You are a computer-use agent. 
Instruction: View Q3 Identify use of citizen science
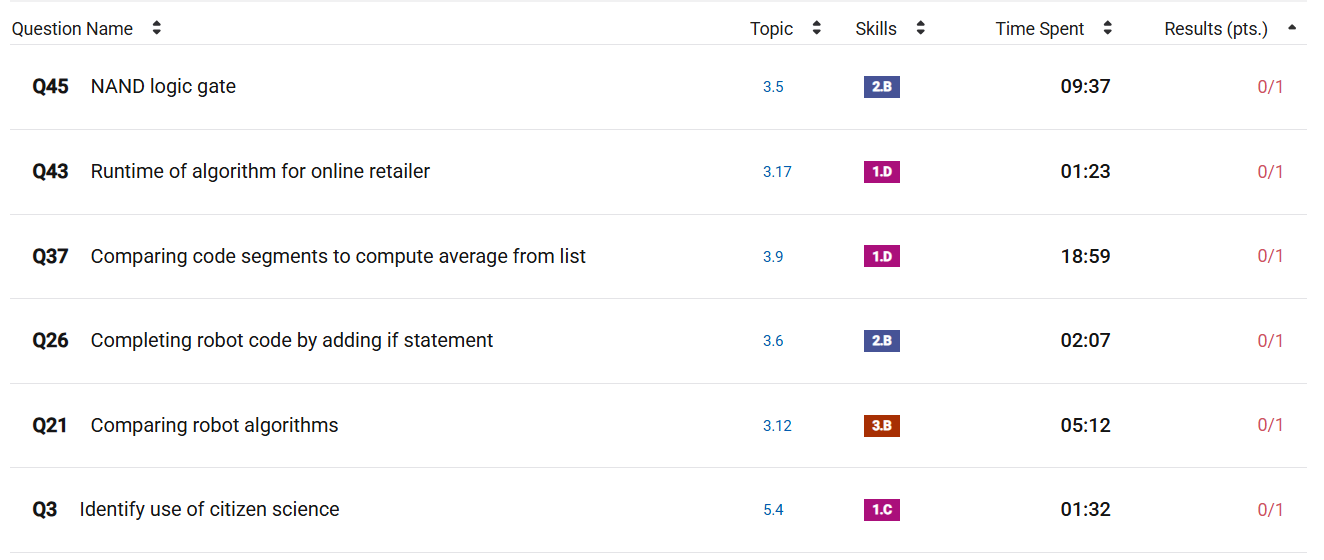(x=209, y=510)
